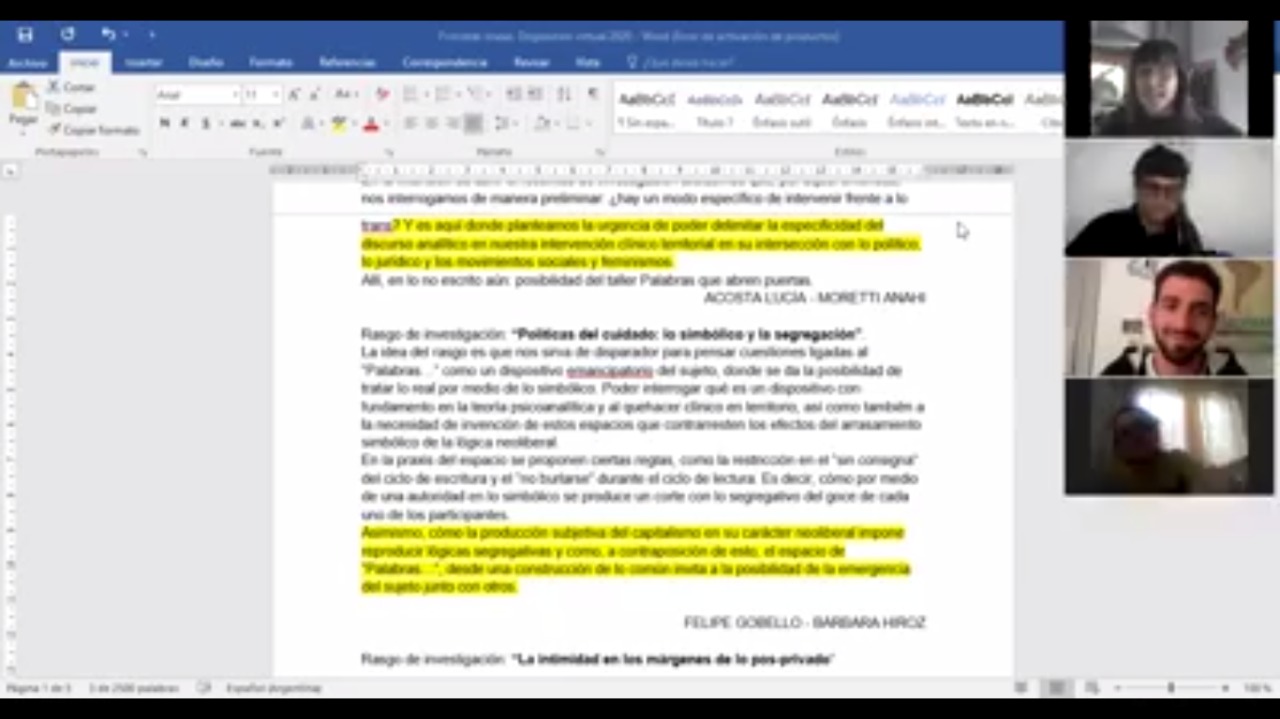The height and width of the screenshot is (719, 1280).
Task: Toggle bold formatting (N) button
Action: [164, 124]
